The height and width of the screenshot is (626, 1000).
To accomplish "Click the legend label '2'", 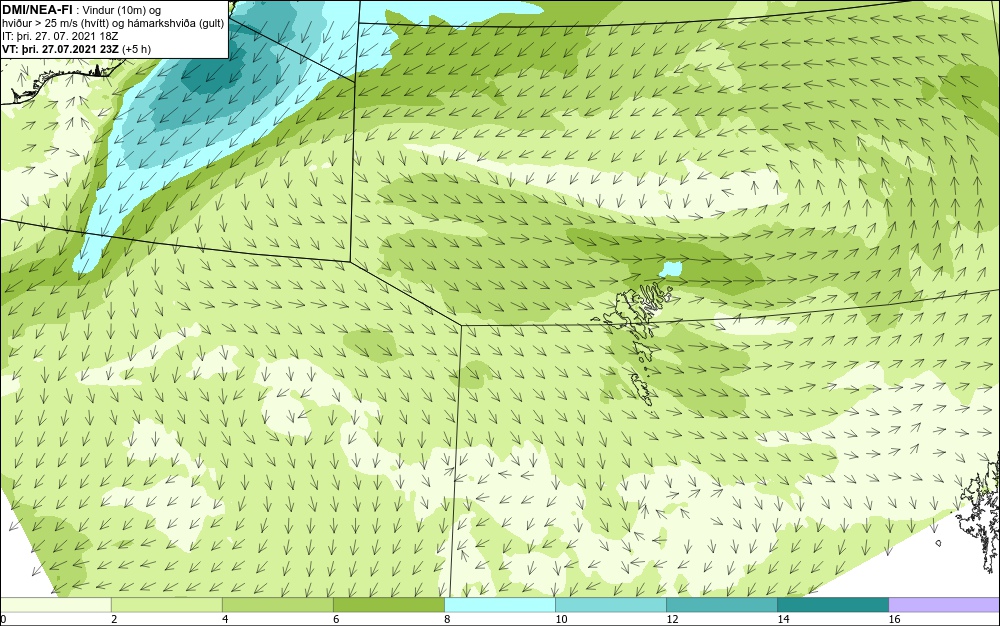I will 114,619.
